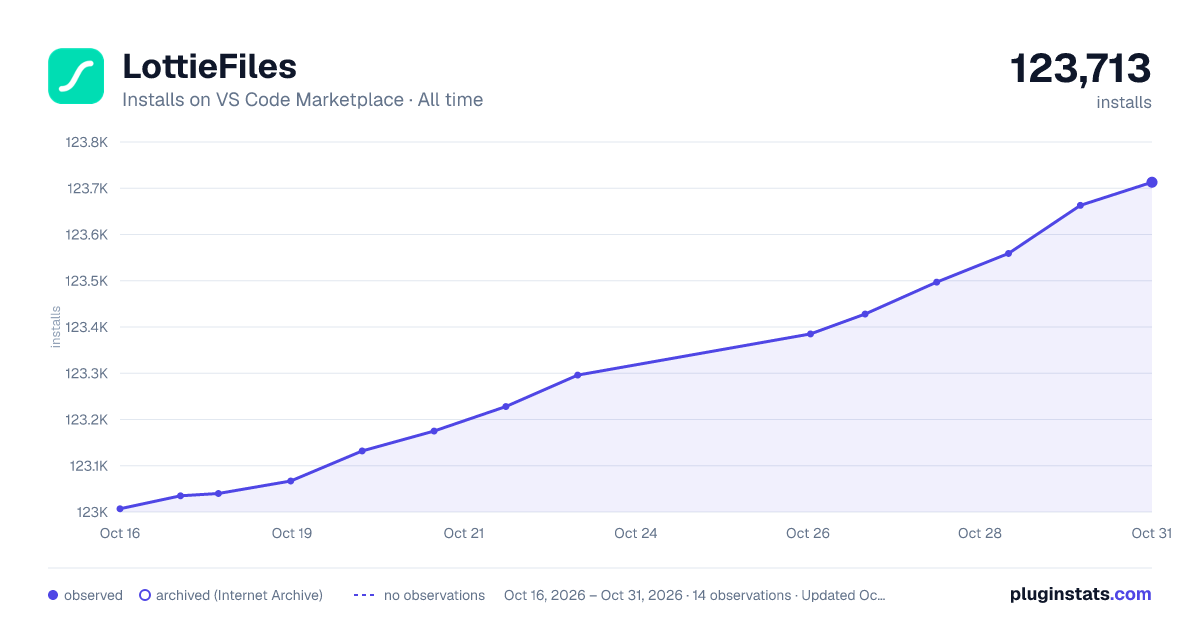Click the Oct 31 axis label
Image resolution: width=1200 pixels, height=630 pixels.
1151,533
